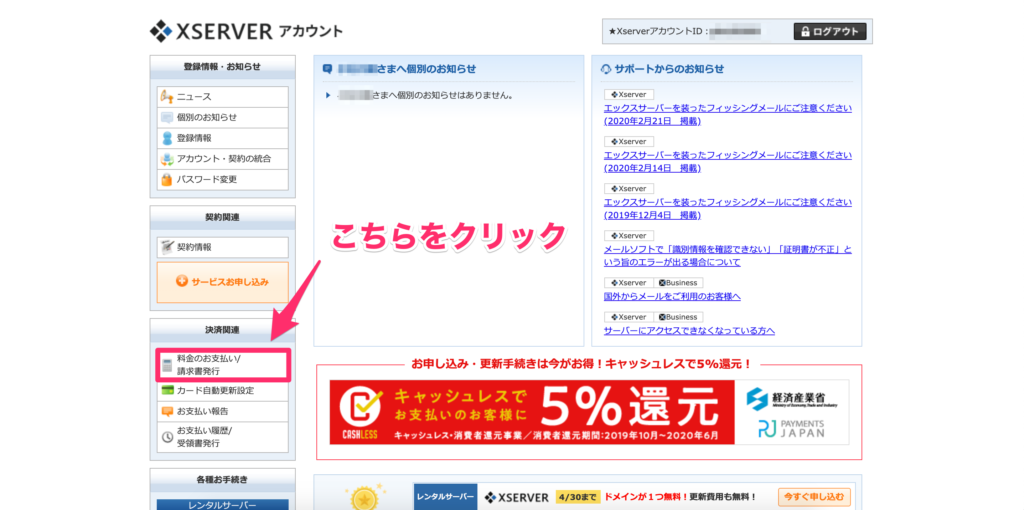Click the headset icon beside サポートからのお知らせ

pos(606,69)
